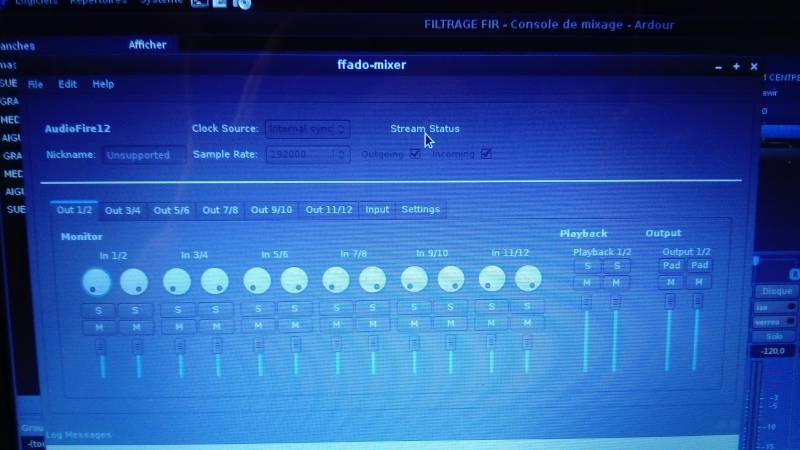Viewport: 800px width, 450px height.
Task: Select the Out 1/2 tab
Action: 74,210
